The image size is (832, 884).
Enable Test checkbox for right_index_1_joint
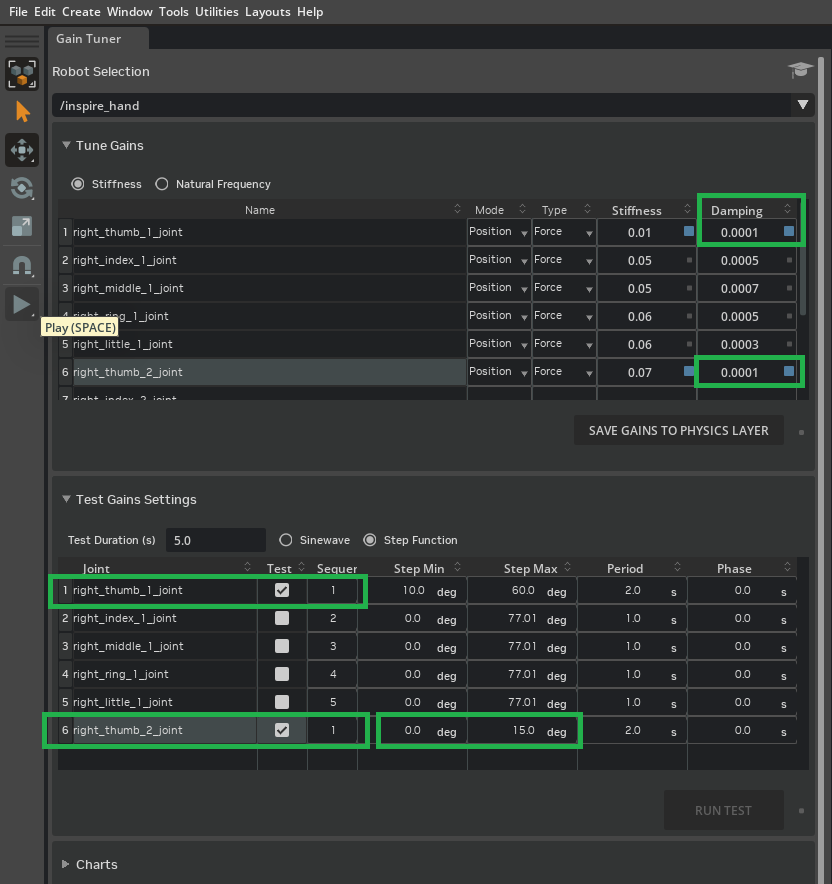pyautogui.click(x=282, y=618)
